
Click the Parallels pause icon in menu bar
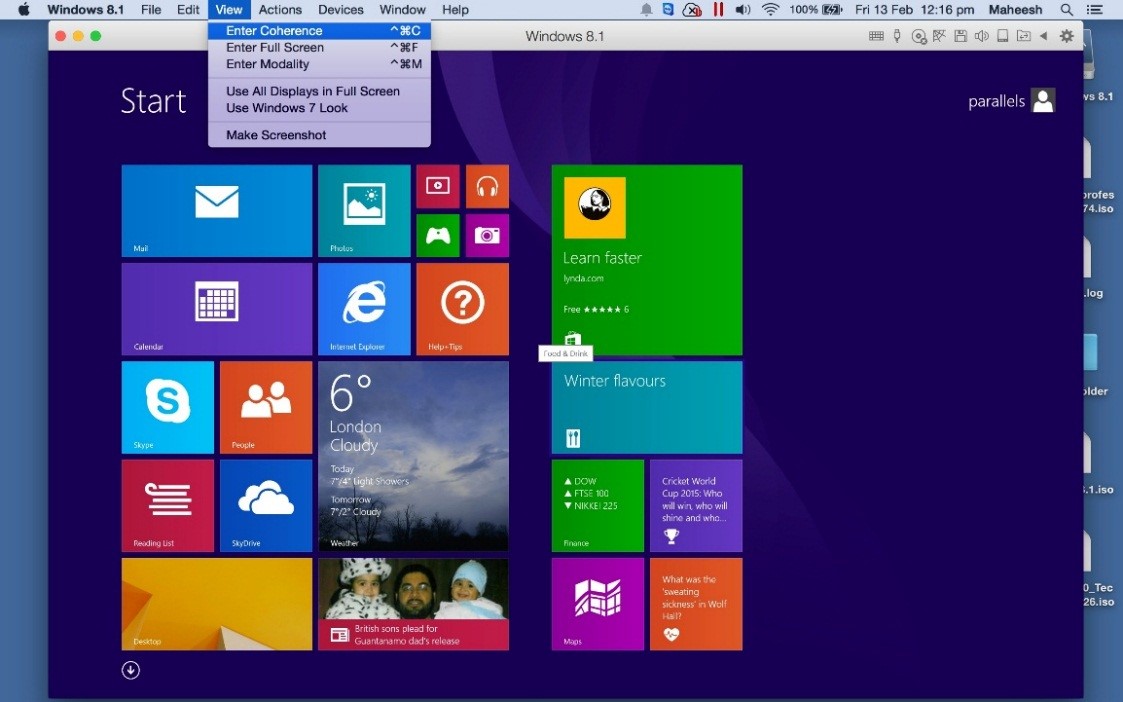(x=718, y=9)
